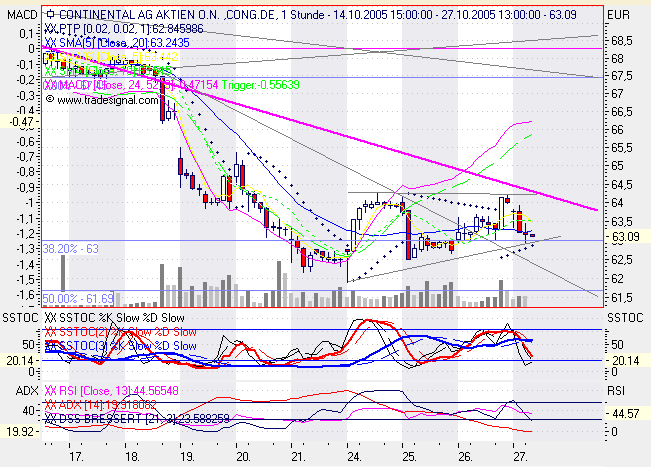Select the black SSTOC %K Slow %D Slow legend
Image resolution: width=651 pixels, height=467 pixels.
point(114,318)
